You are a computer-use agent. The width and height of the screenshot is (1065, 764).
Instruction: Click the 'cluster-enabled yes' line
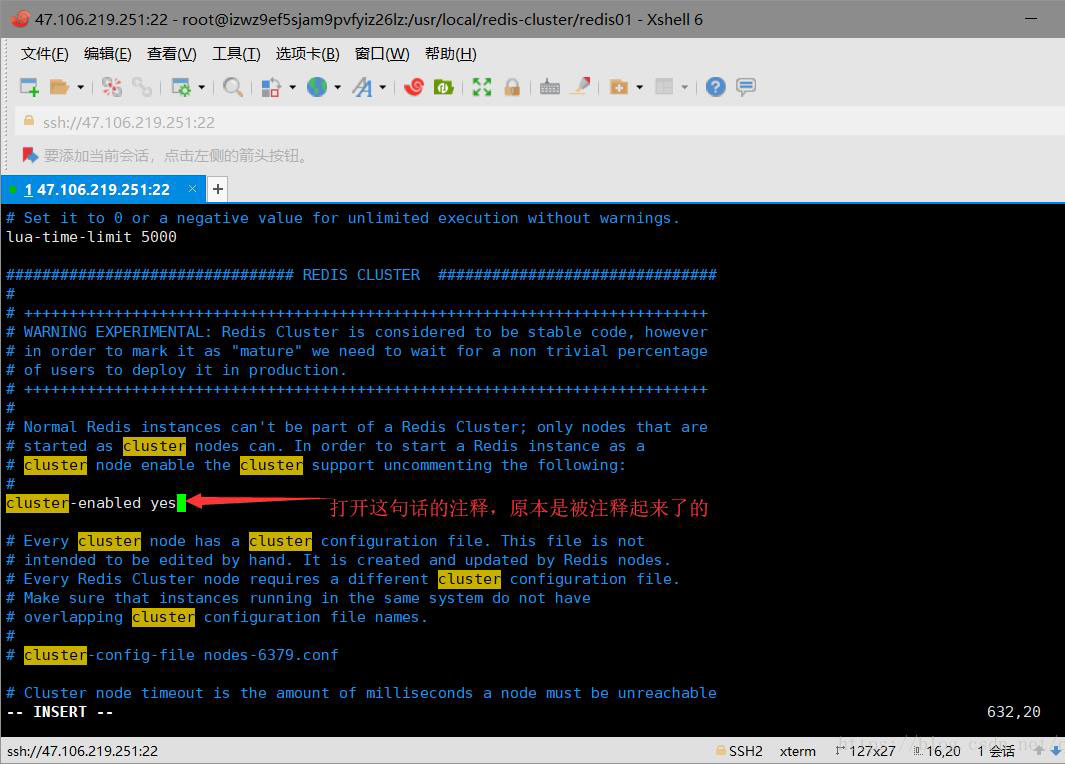[92, 503]
